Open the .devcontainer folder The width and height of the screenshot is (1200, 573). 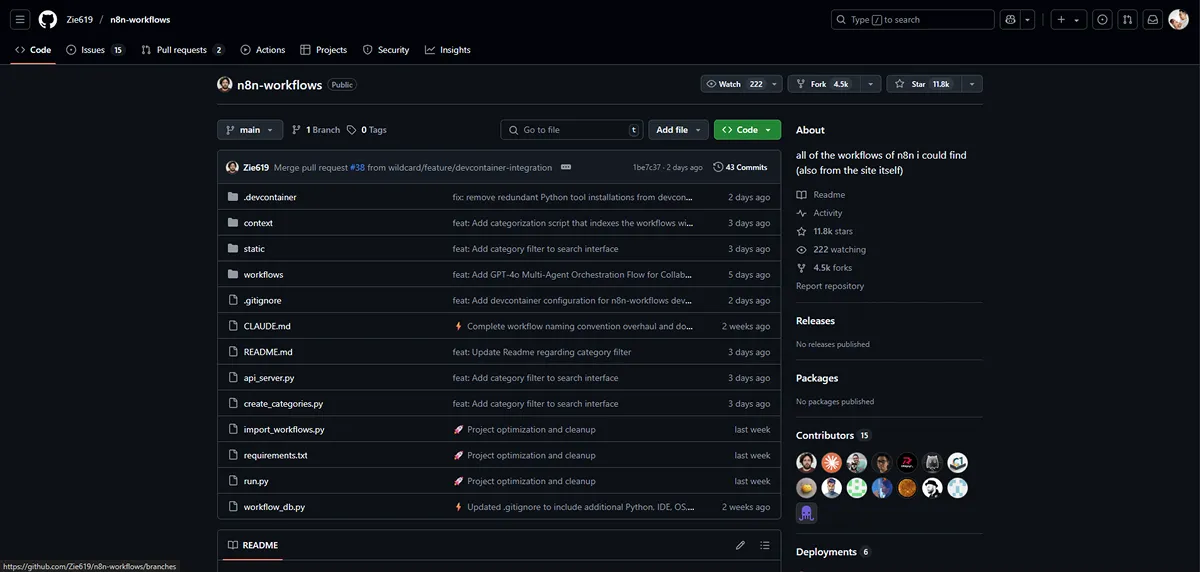click(x=270, y=197)
